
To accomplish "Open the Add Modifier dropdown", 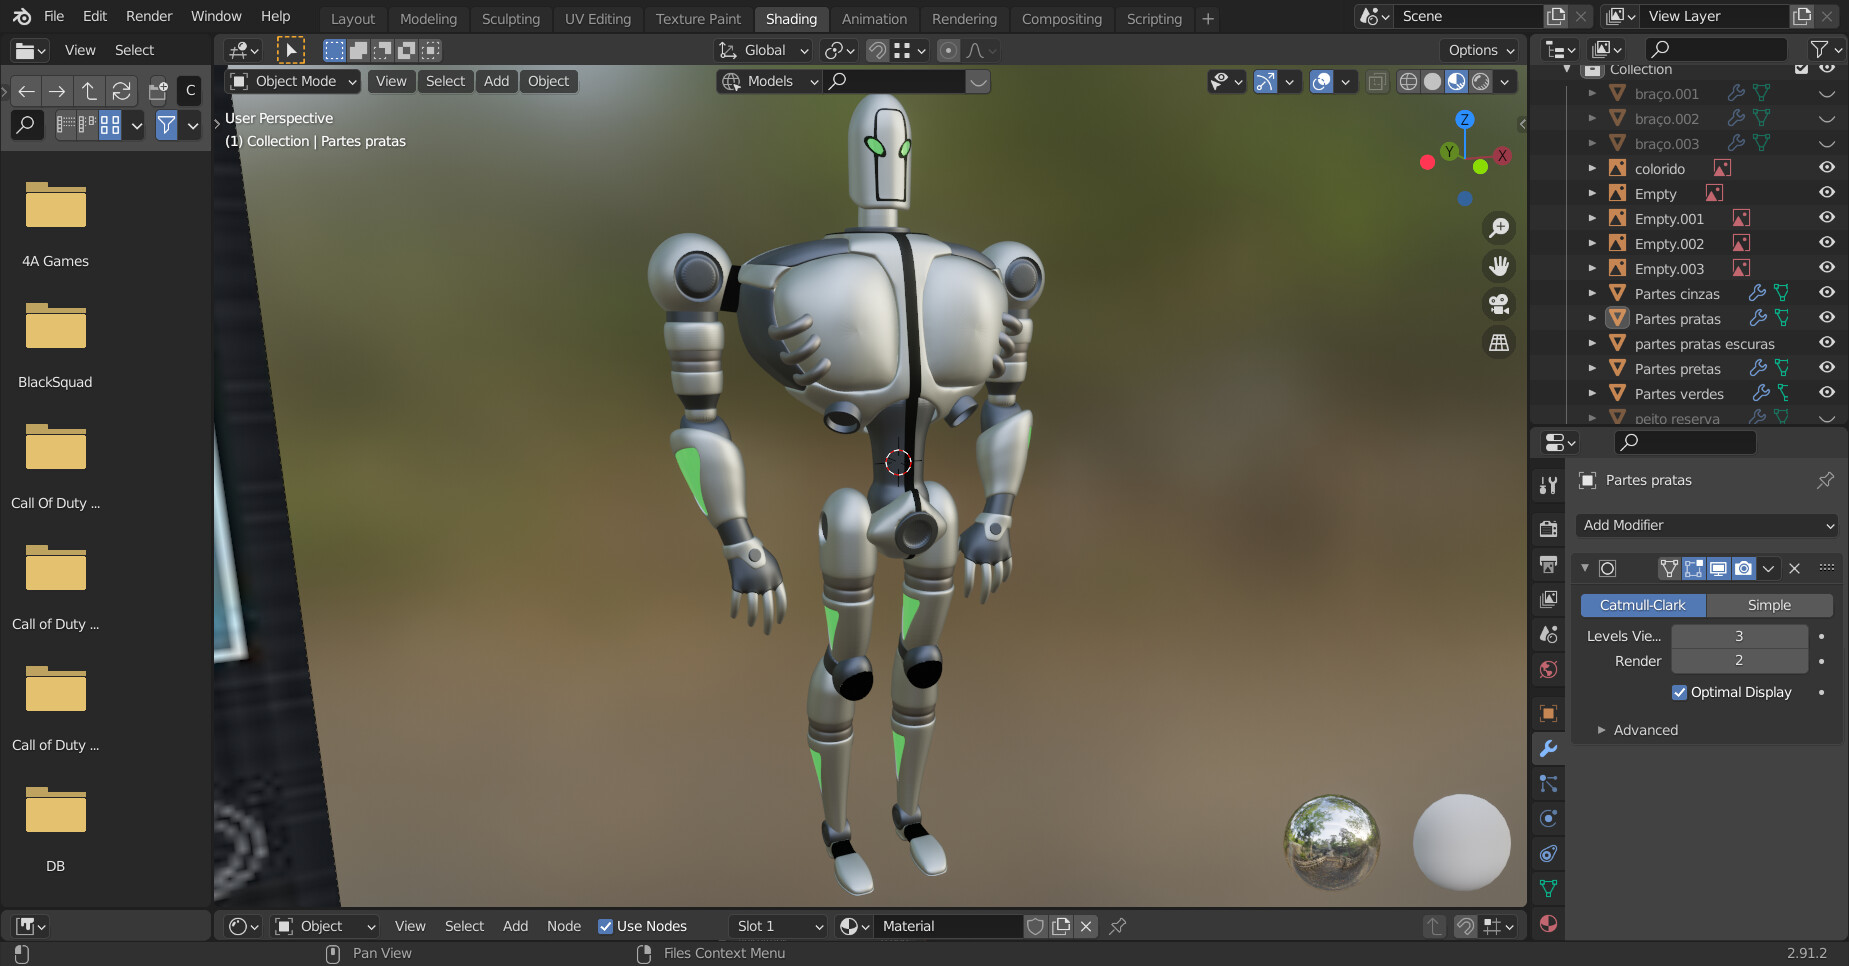I will tap(1706, 525).
